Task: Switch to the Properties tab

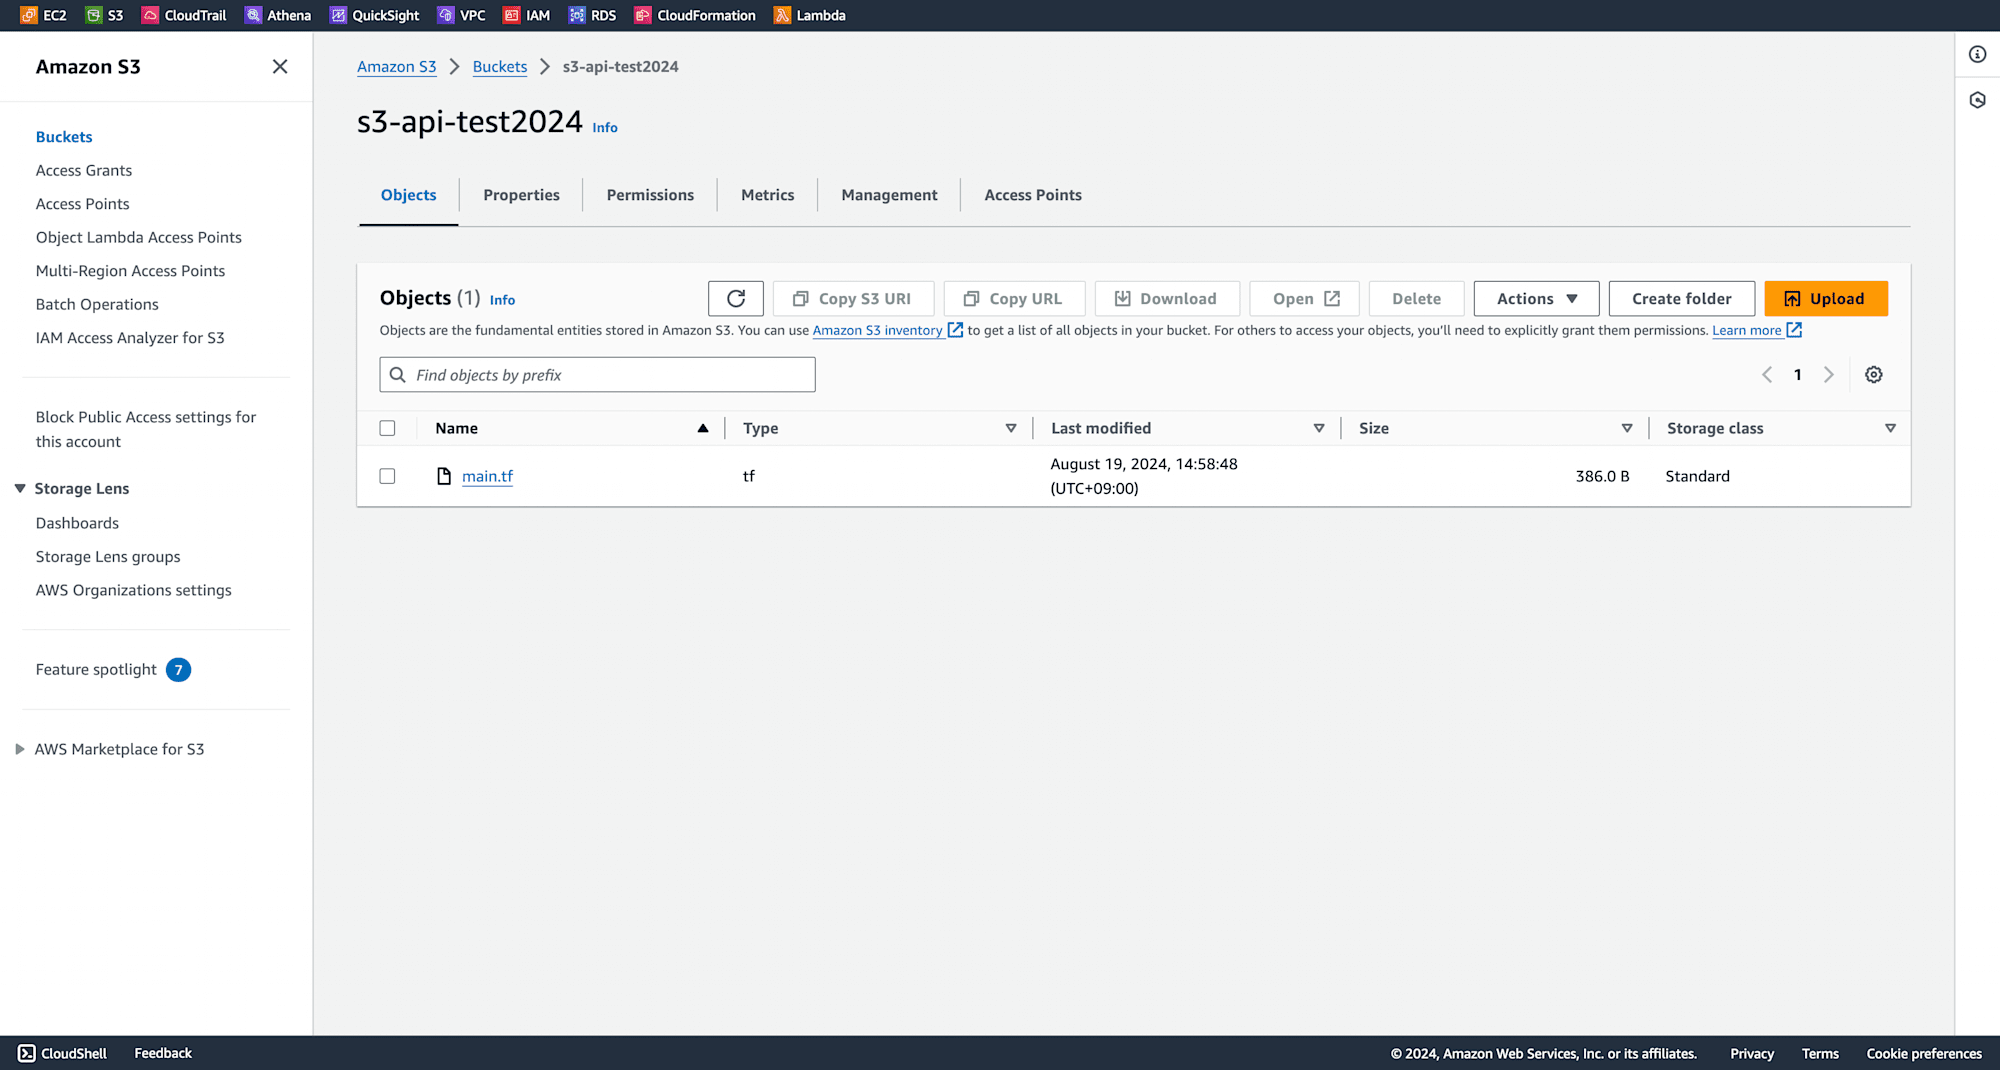Action: pyautogui.click(x=521, y=195)
